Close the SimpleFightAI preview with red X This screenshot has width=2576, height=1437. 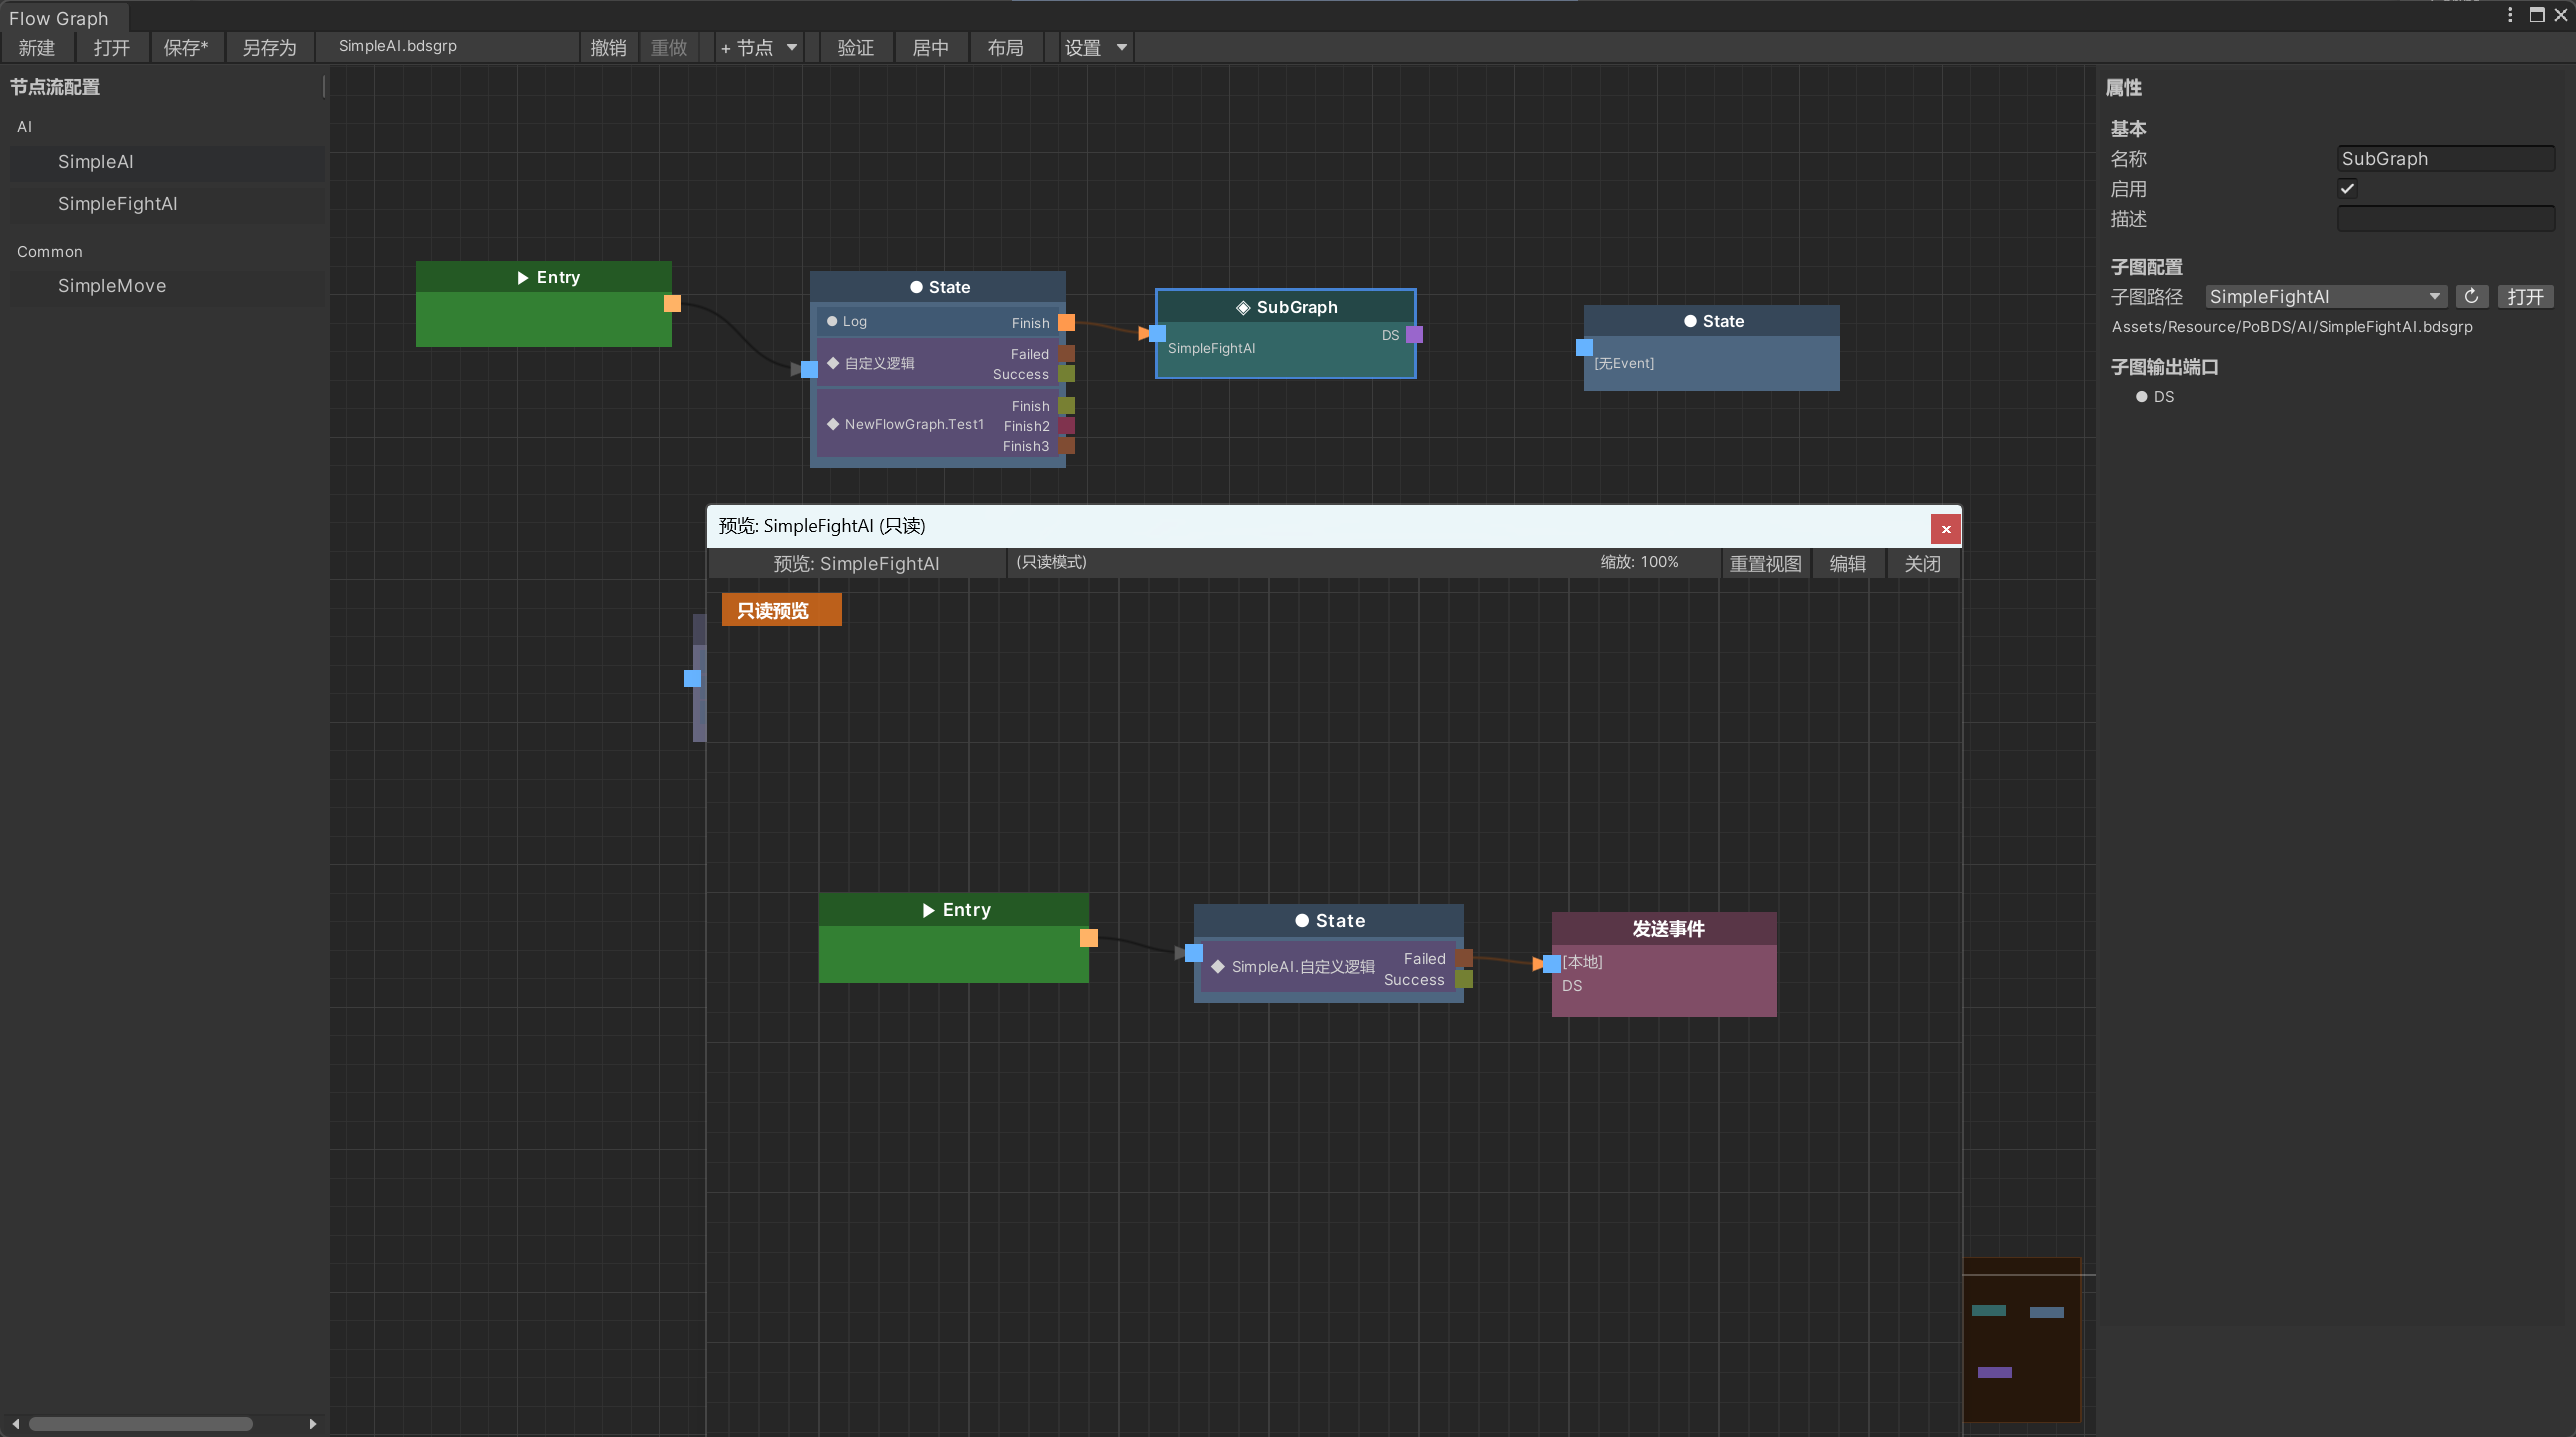click(x=1945, y=529)
